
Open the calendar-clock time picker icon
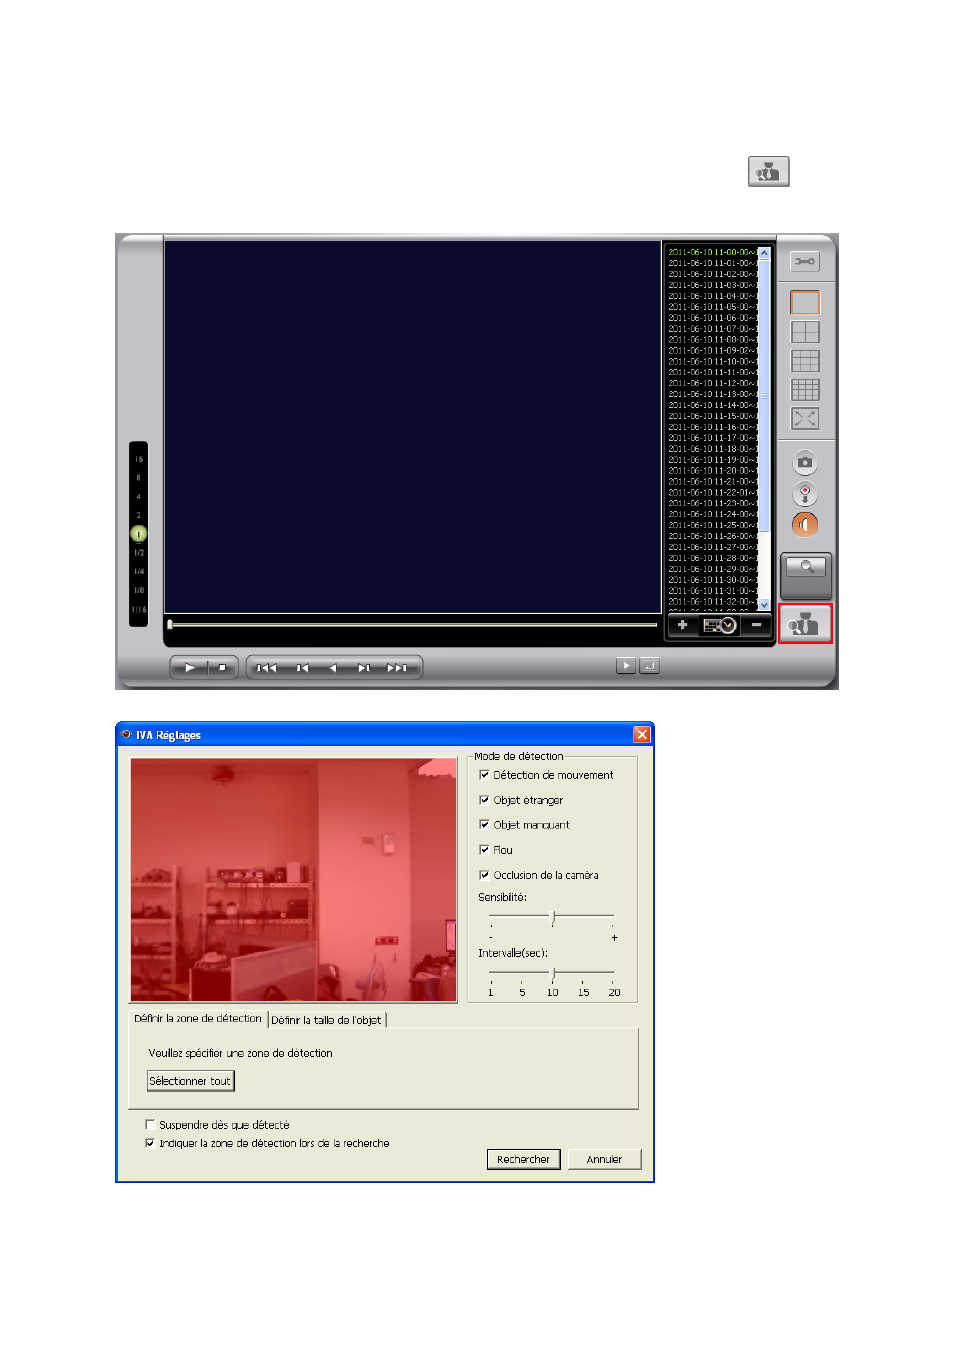tap(720, 625)
